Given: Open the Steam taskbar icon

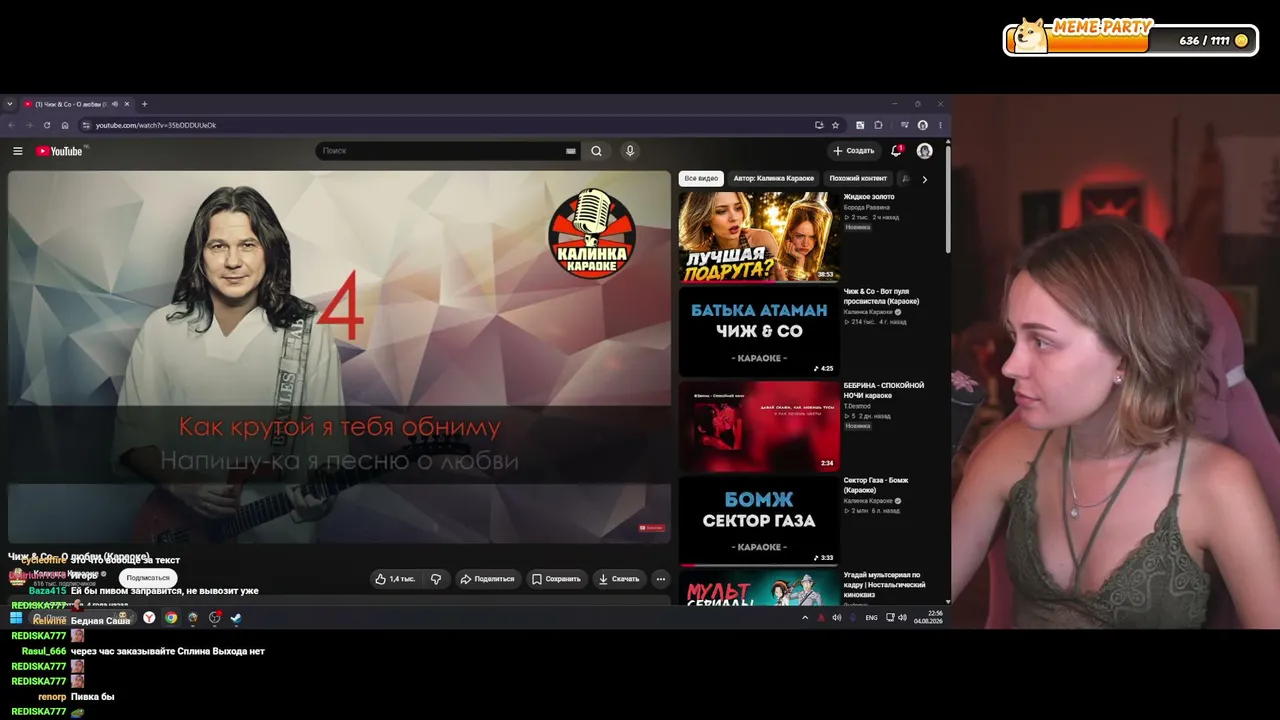Looking at the screenshot, I should click(236, 618).
